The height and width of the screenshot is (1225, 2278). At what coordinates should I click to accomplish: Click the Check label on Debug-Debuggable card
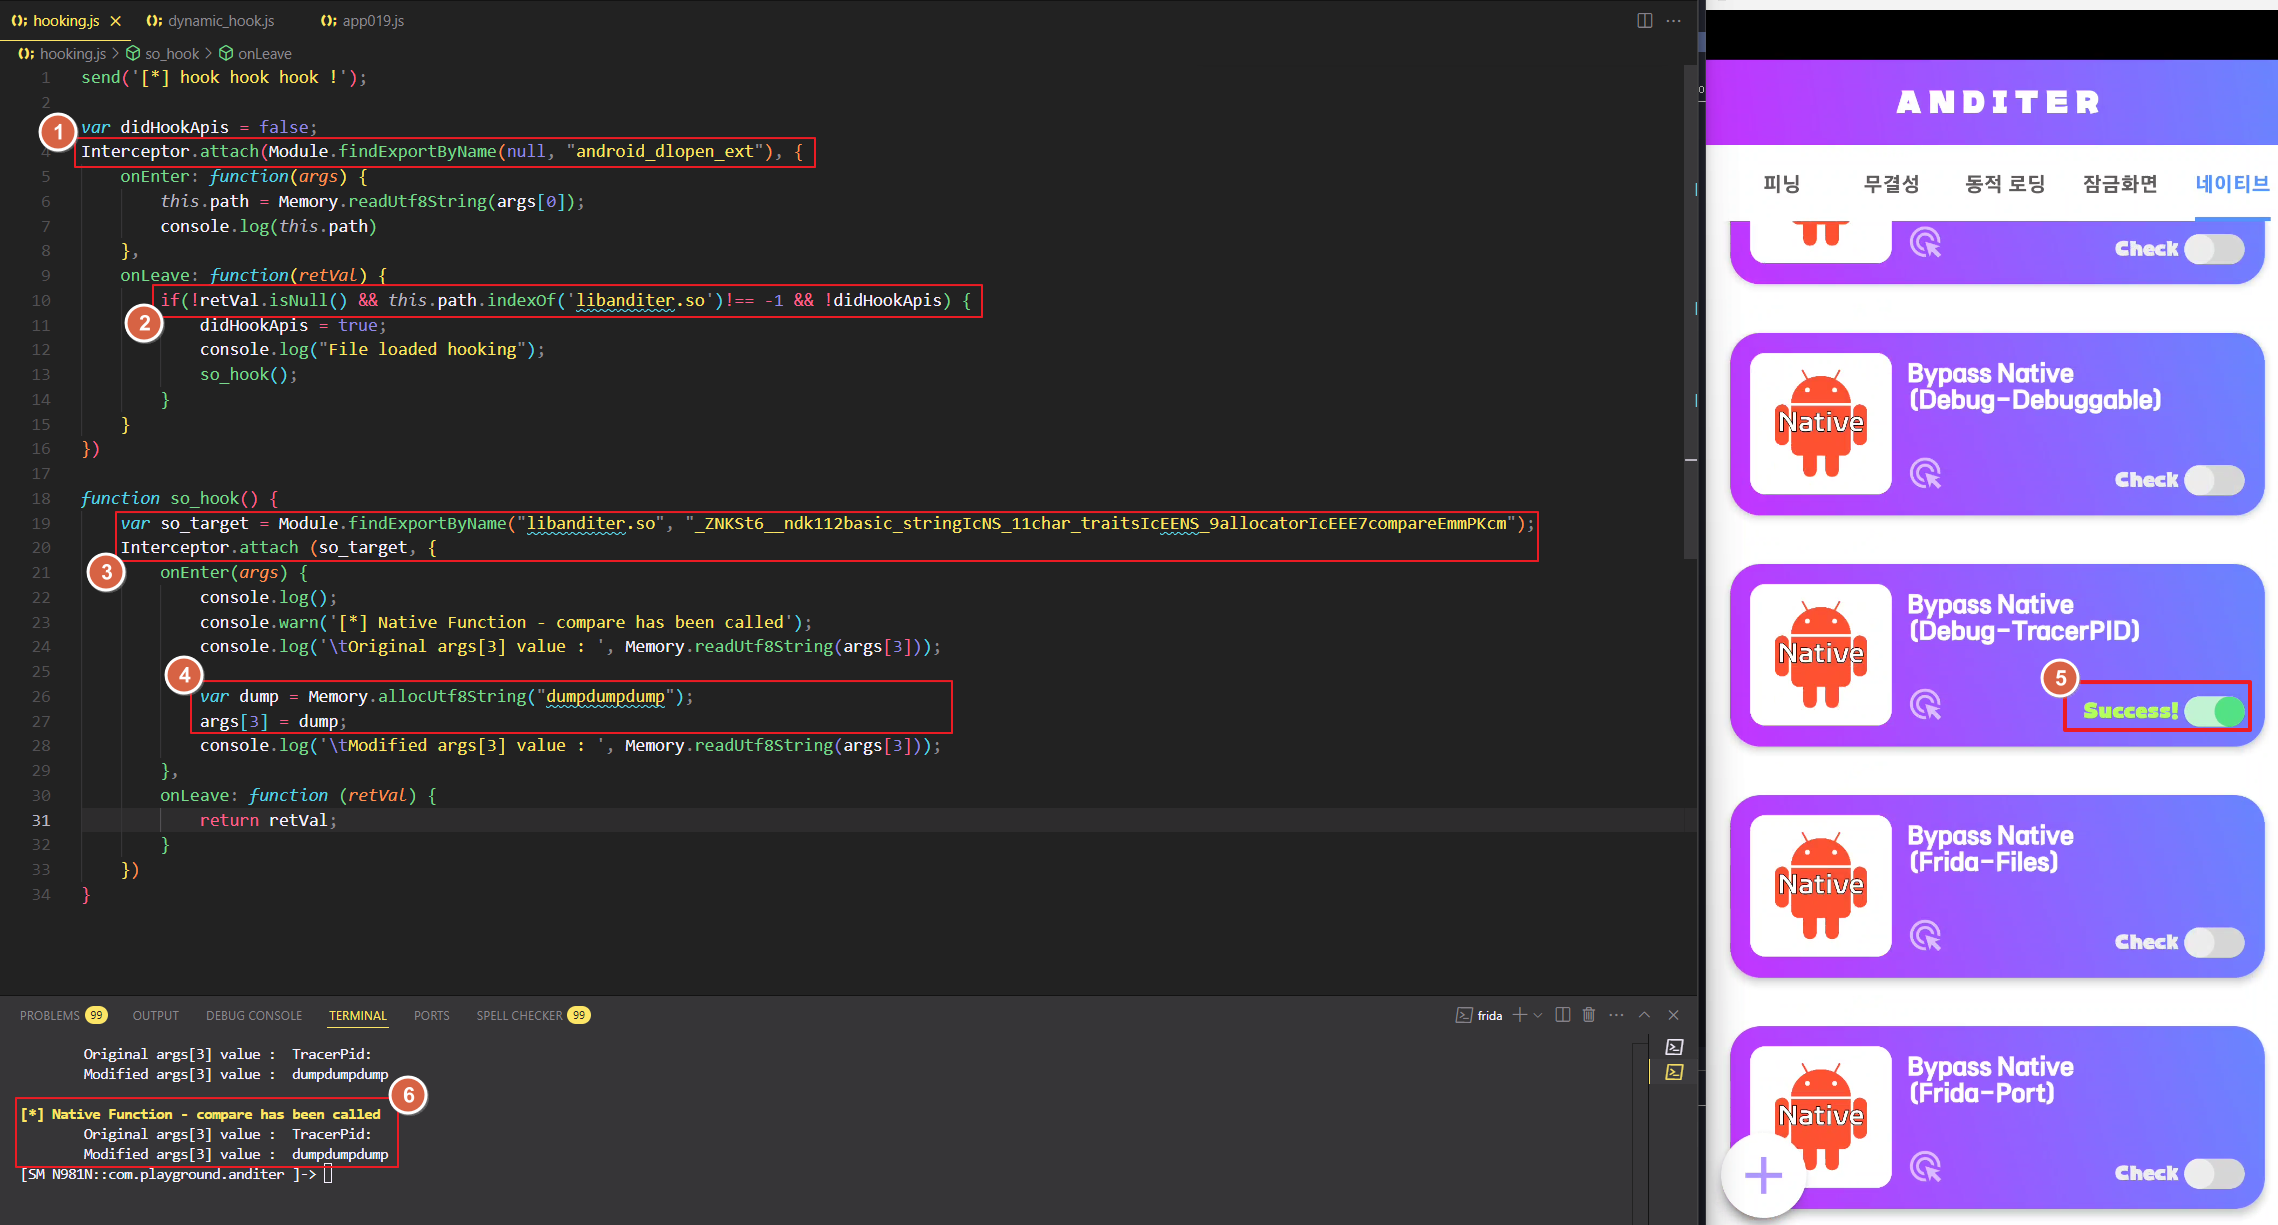tap(2146, 480)
